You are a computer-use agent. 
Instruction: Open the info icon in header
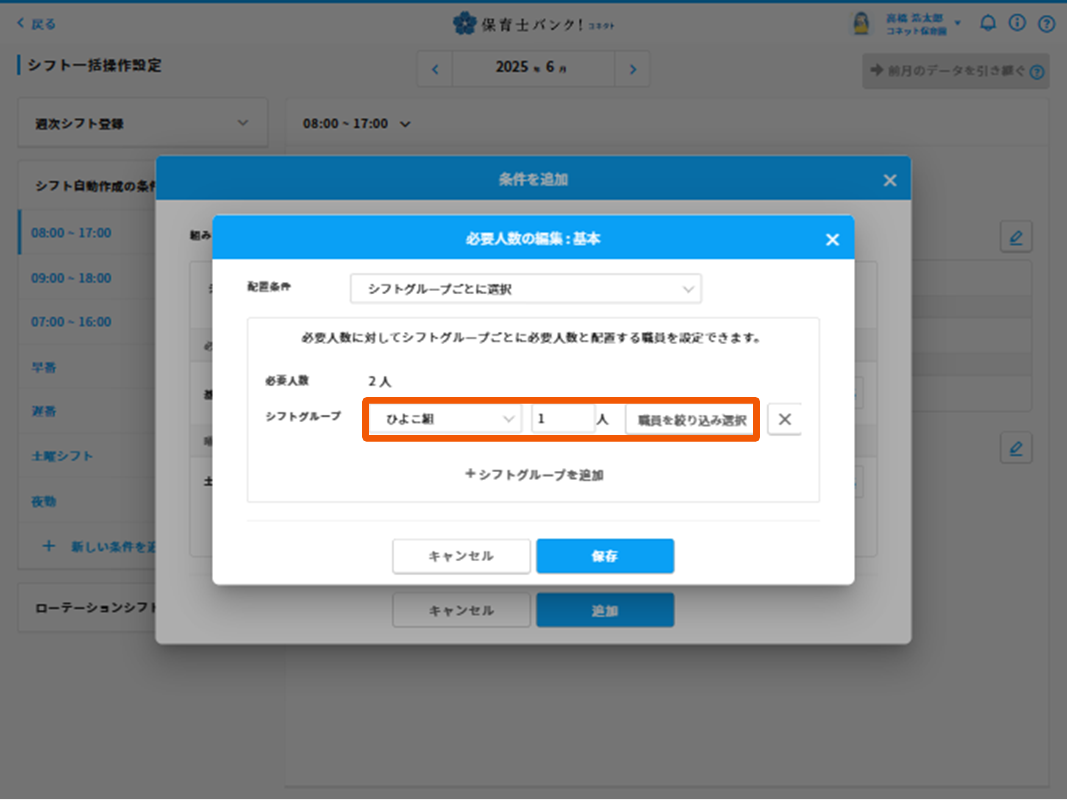click(x=1017, y=23)
